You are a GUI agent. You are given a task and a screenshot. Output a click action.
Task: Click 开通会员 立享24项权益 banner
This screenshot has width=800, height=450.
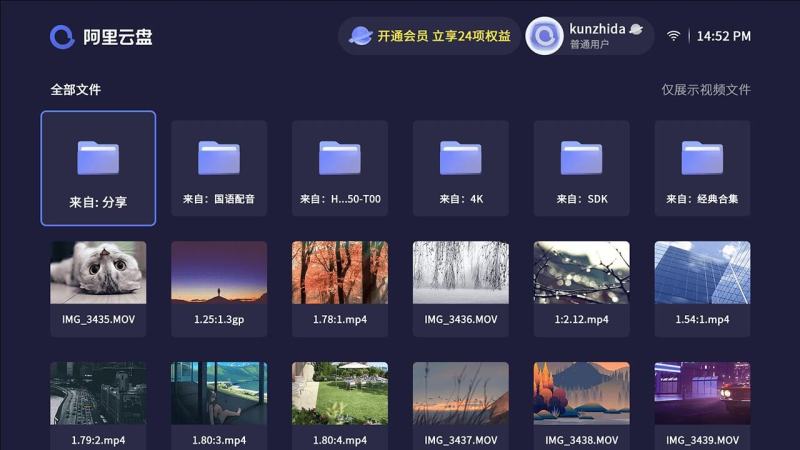(443, 36)
